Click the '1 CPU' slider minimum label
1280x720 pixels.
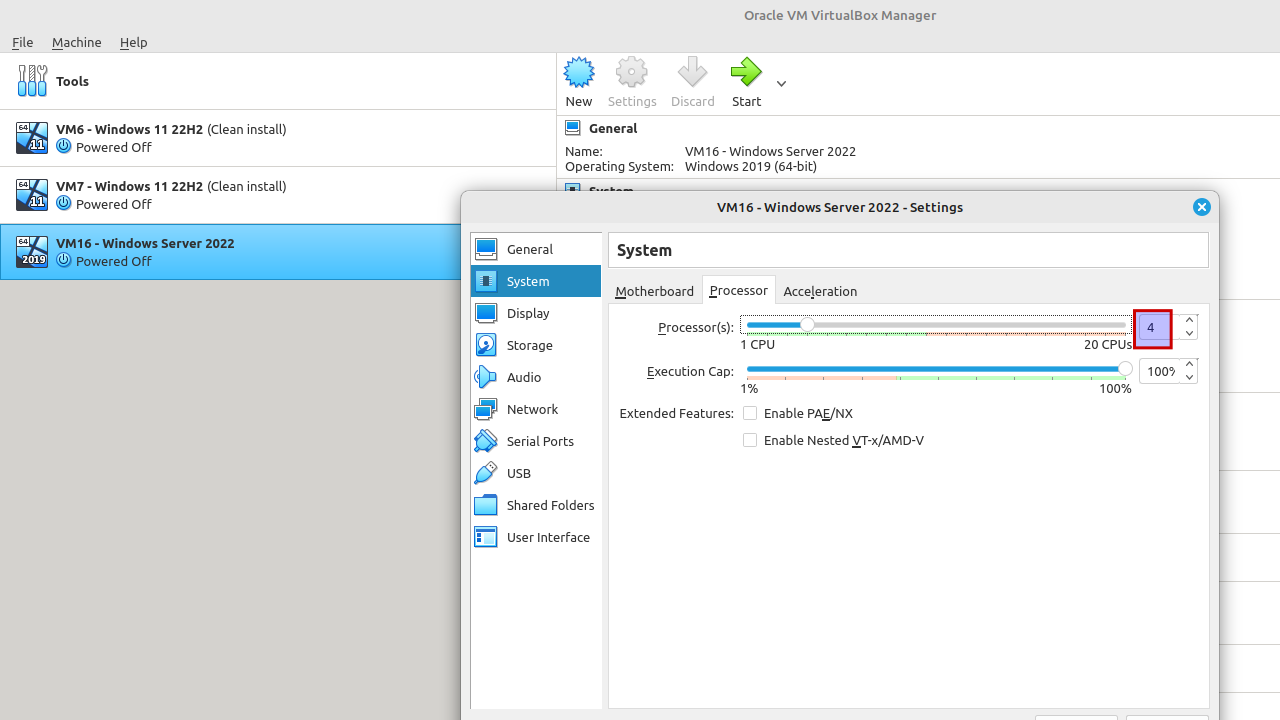point(758,344)
